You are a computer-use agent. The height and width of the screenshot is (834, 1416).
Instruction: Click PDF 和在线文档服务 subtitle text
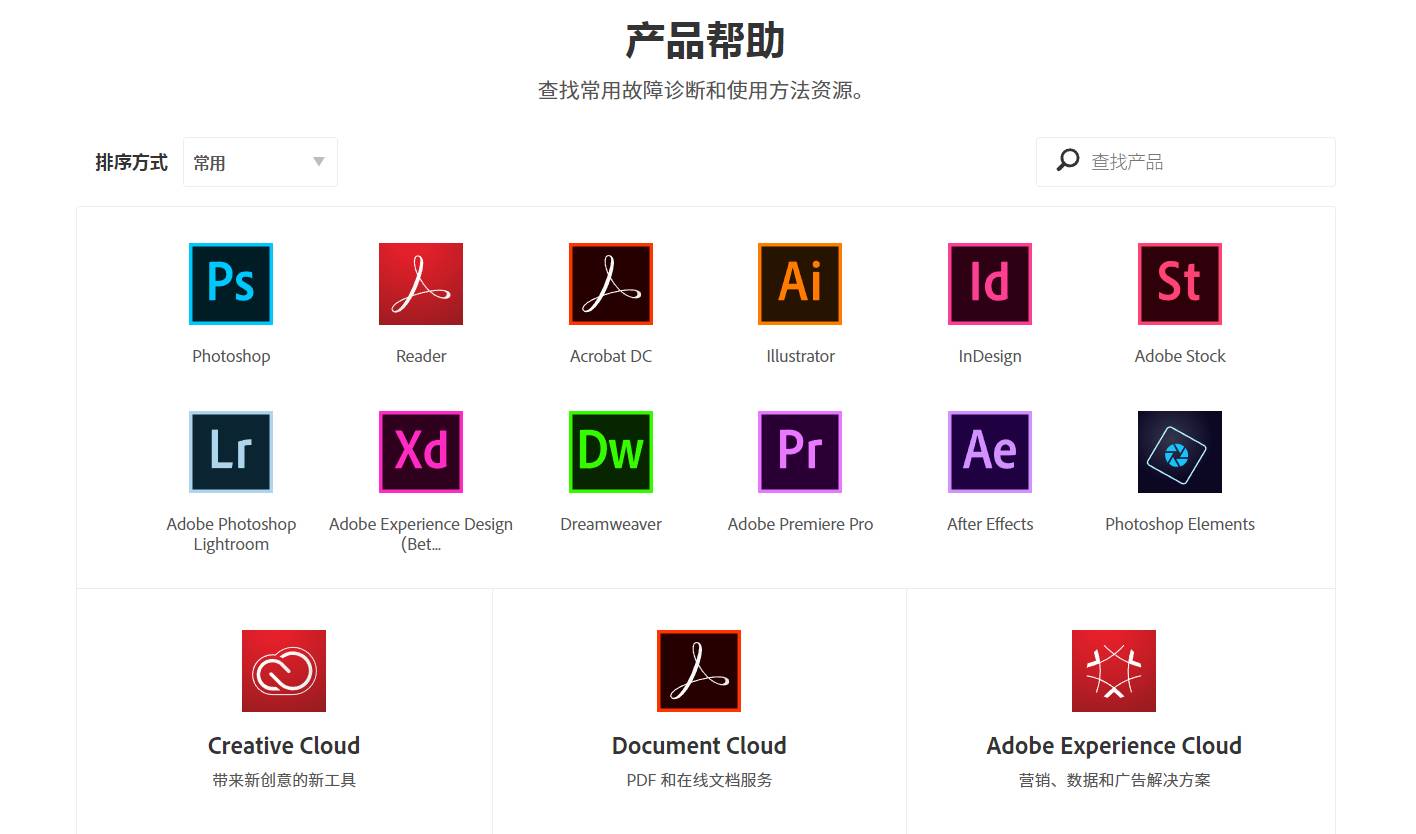click(699, 780)
